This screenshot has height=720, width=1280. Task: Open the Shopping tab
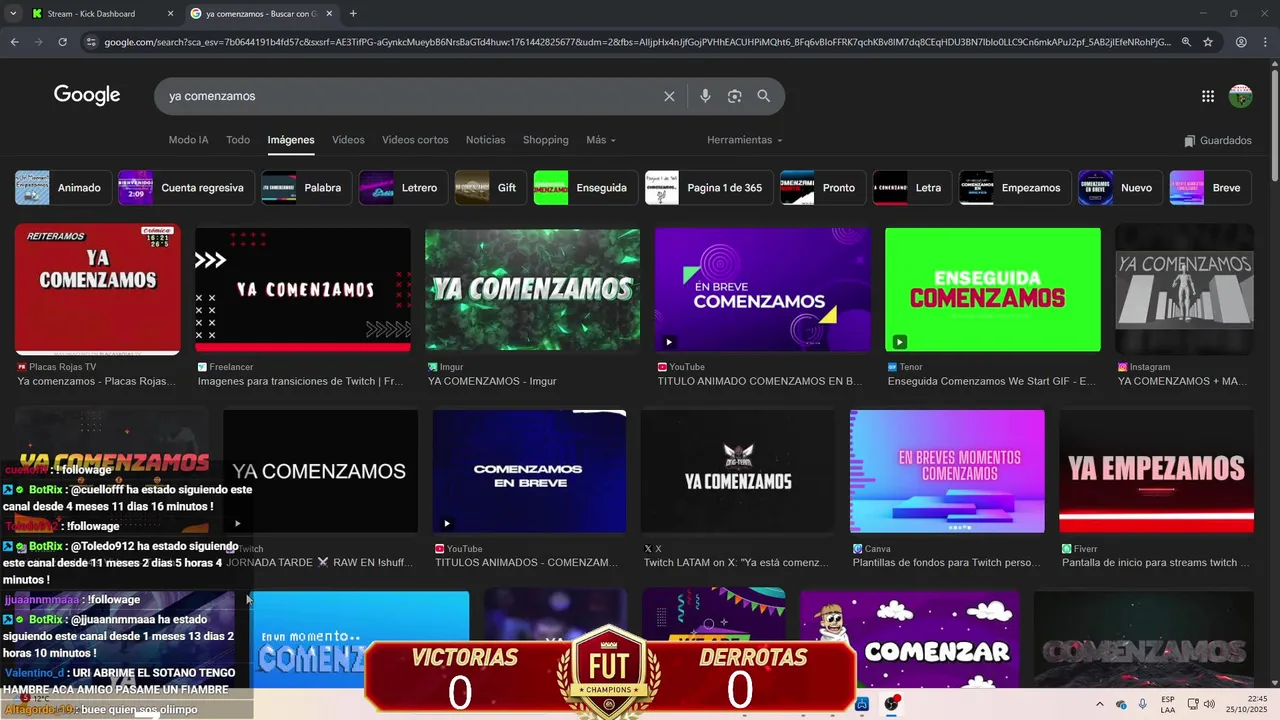click(x=545, y=140)
